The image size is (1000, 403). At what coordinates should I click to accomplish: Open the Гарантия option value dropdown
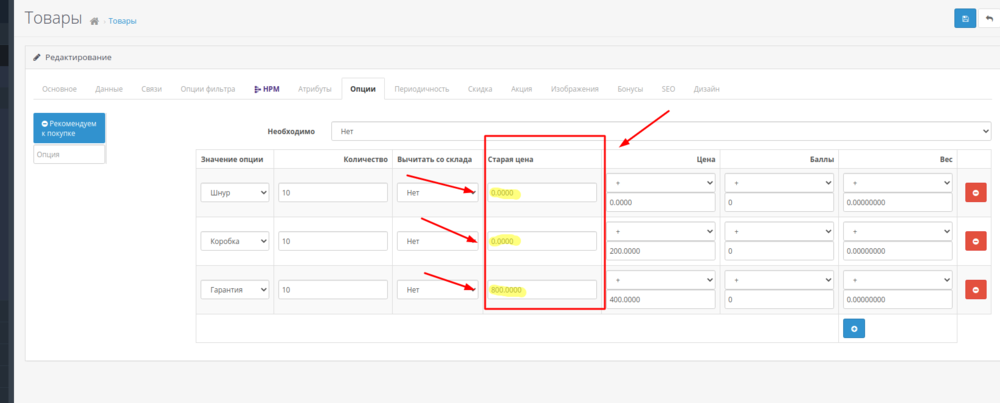click(x=235, y=289)
